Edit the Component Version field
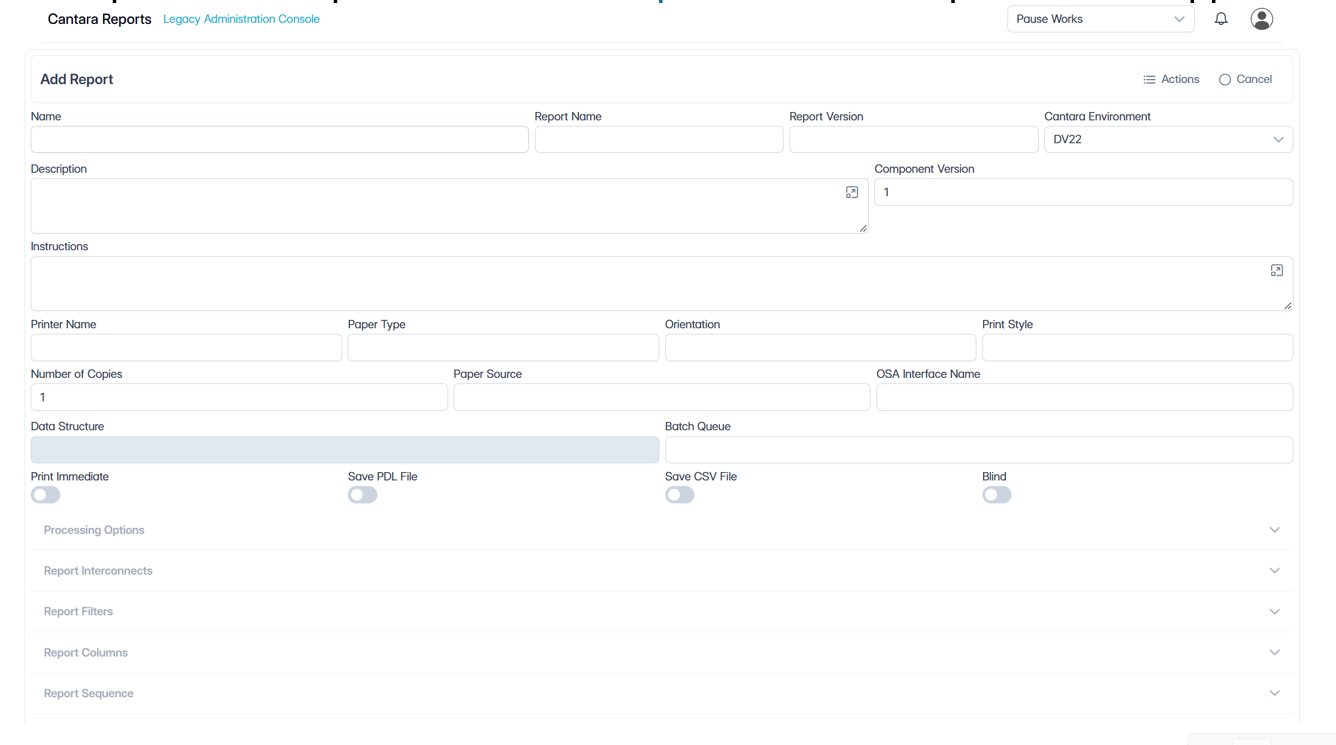1336x745 pixels. pyautogui.click(x=1084, y=192)
